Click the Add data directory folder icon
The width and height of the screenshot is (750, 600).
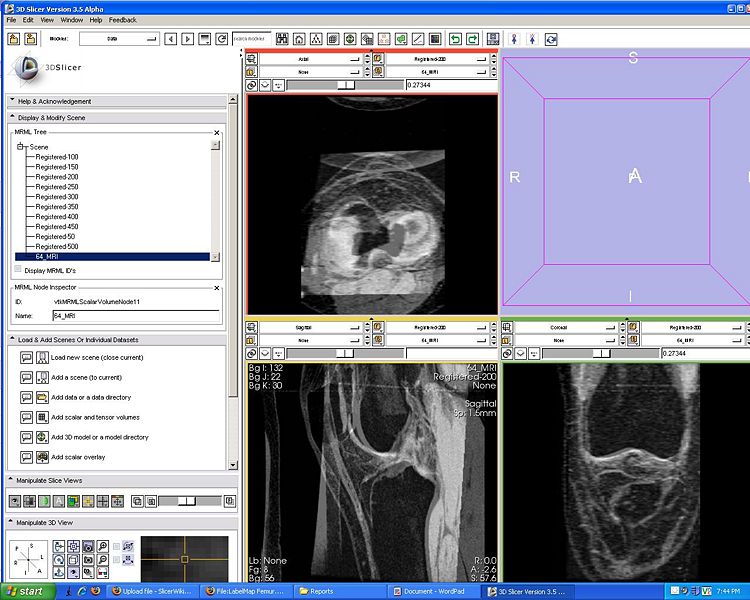point(43,397)
